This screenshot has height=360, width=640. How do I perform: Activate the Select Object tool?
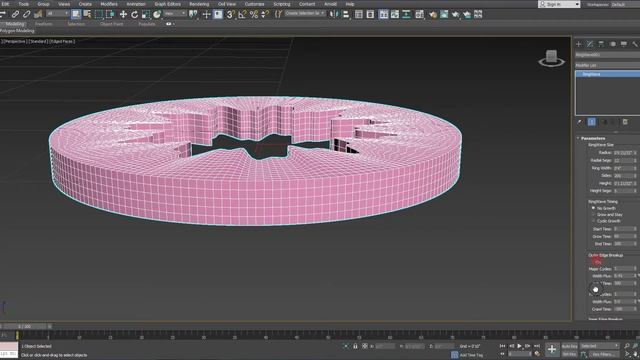point(76,14)
